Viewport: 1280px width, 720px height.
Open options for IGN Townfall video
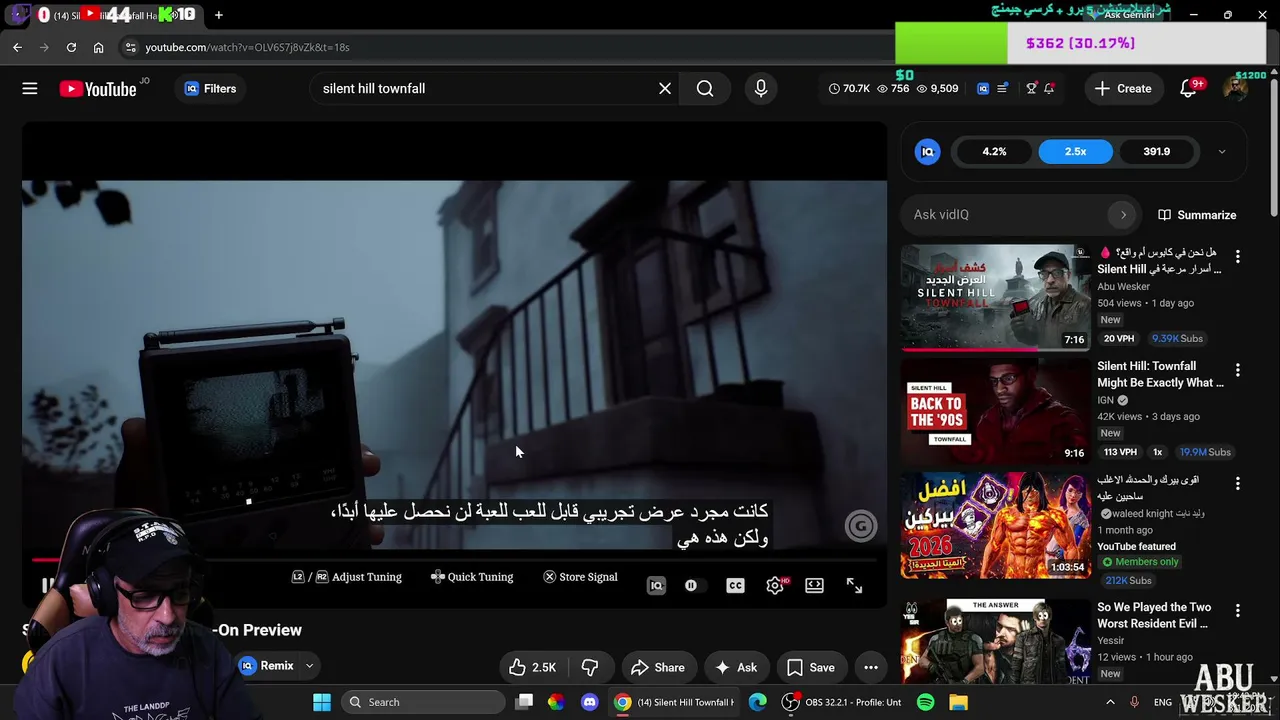point(1238,370)
